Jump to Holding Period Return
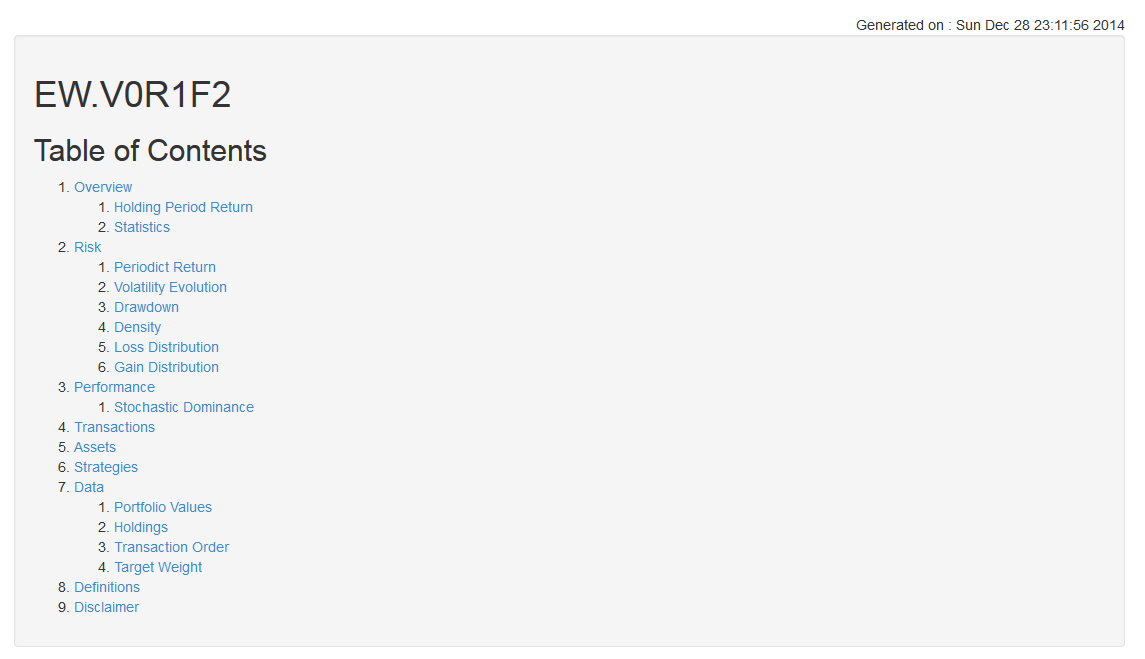Screen dimensions: 1145x659 (x=183, y=207)
